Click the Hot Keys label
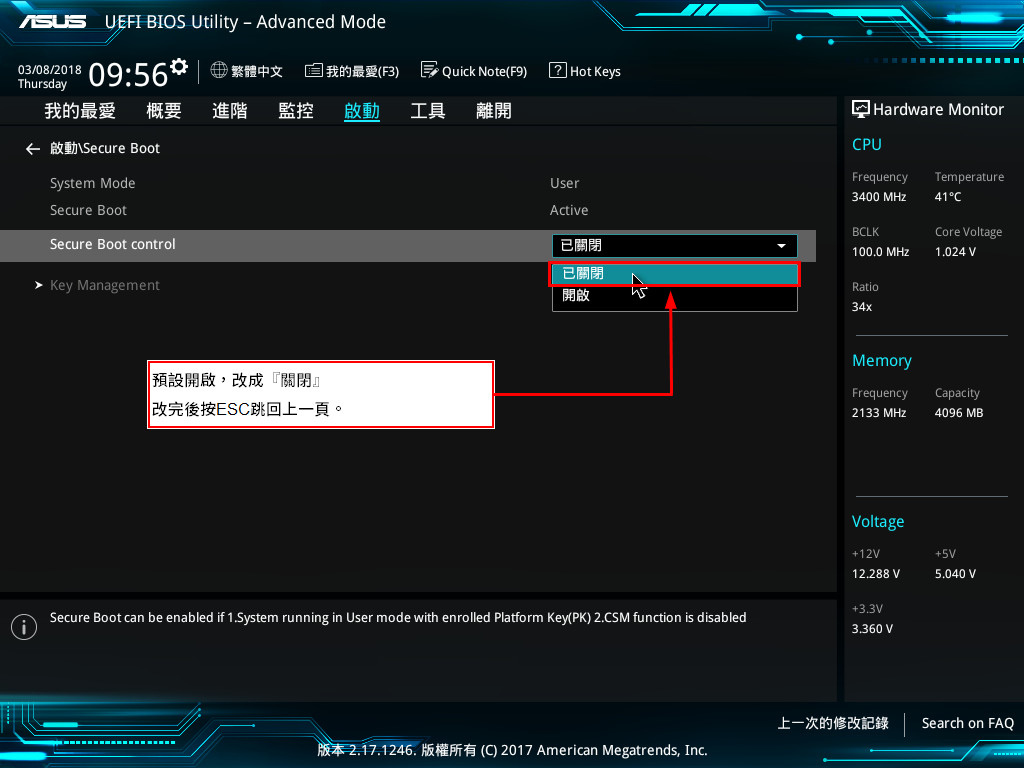Image resolution: width=1024 pixels, height=768 pixels. point(595,71)
